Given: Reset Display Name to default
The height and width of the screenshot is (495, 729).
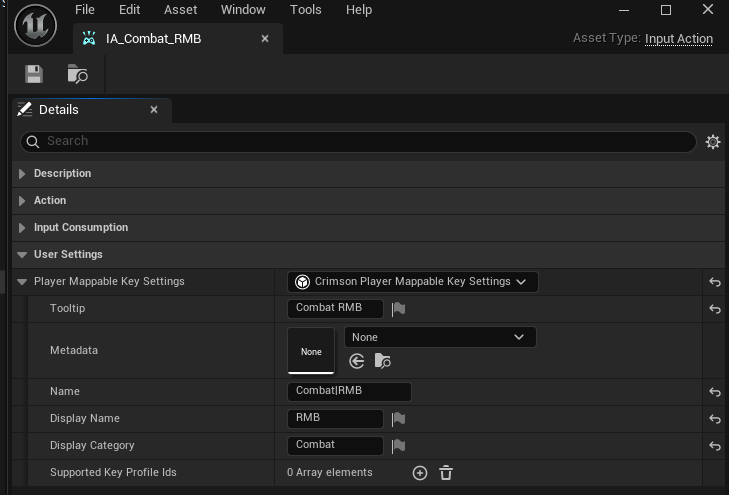Looking at the screenshot, I should coord(715,419).
